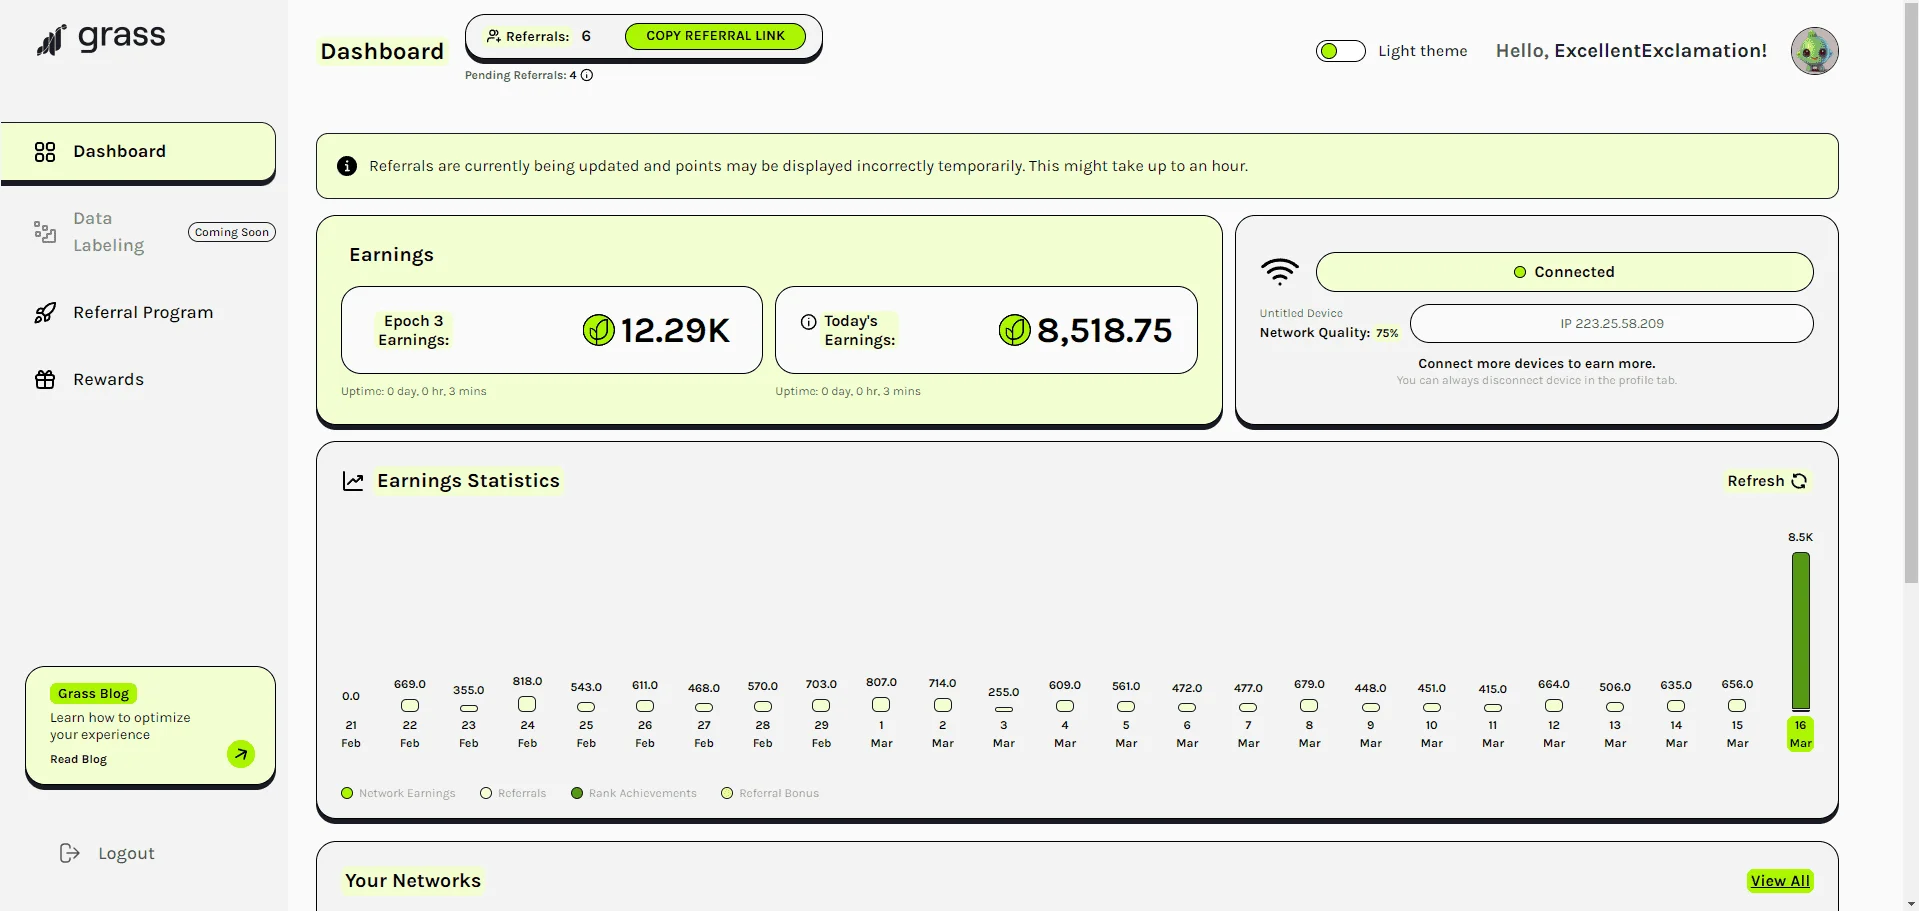
Task: Click the Earnings Statistics chart icon
Action: pyautogui.click(x=353, y=481)
